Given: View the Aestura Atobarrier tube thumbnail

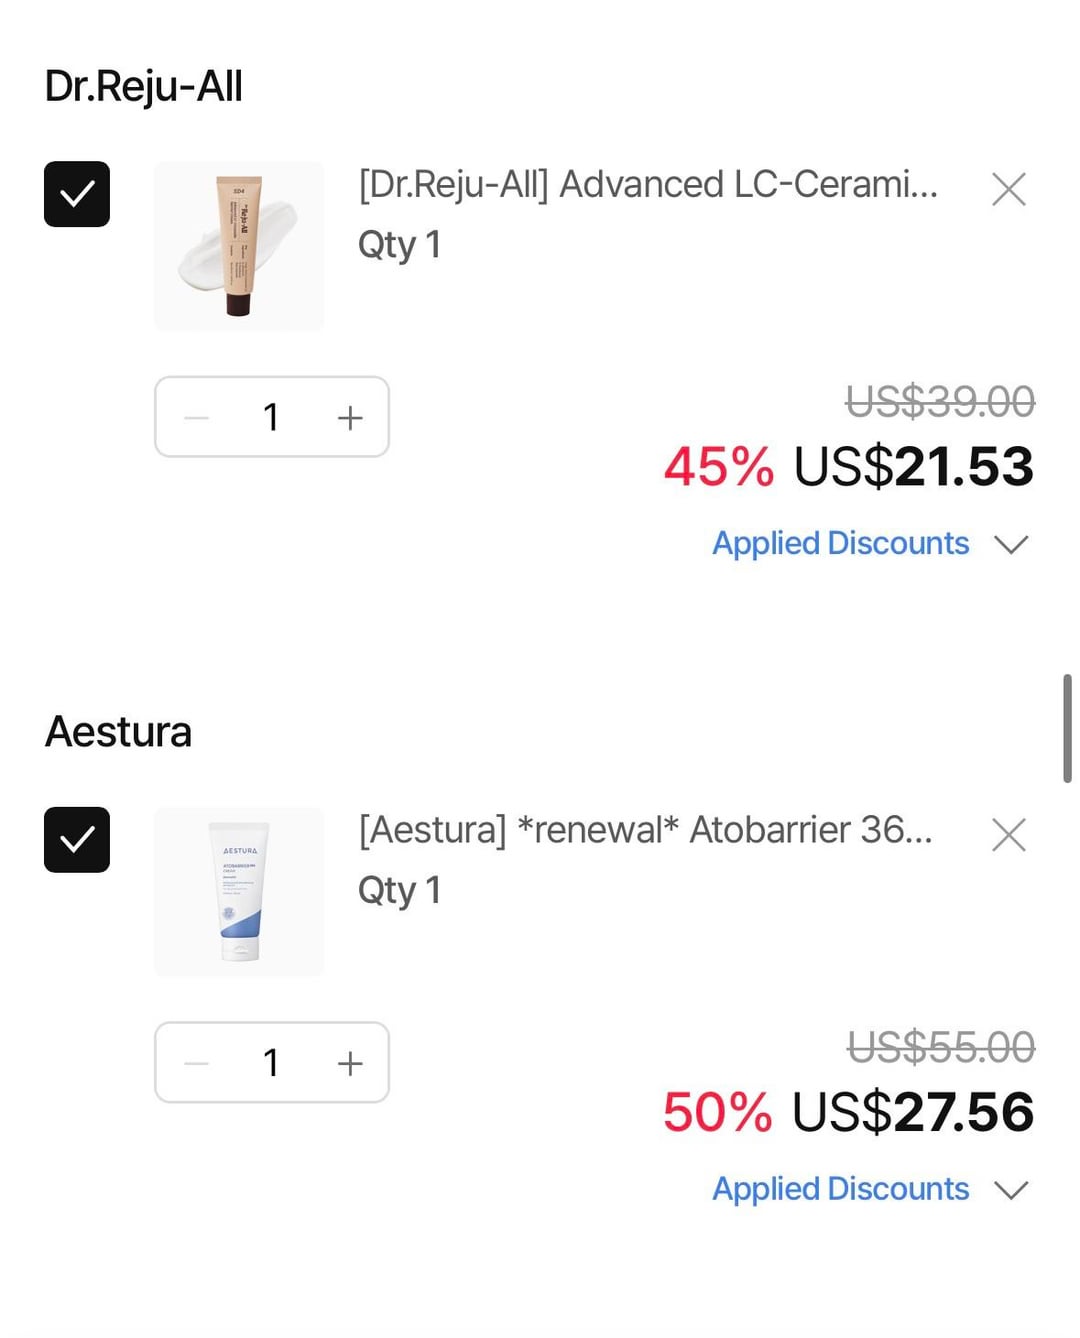Looking at the screenshot, I should [239, 891].
